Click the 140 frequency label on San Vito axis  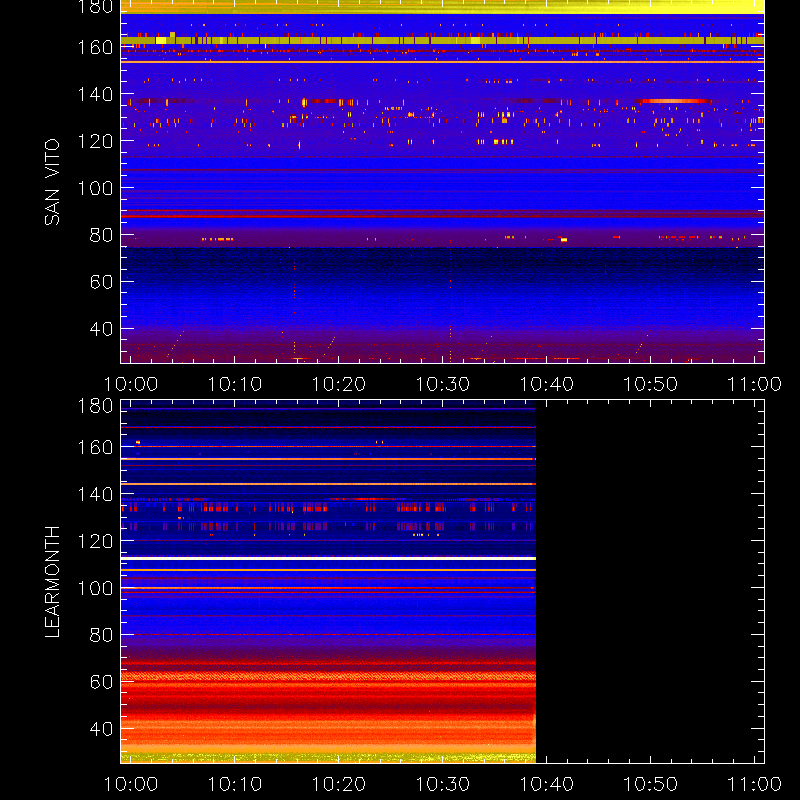coord(95,94)
